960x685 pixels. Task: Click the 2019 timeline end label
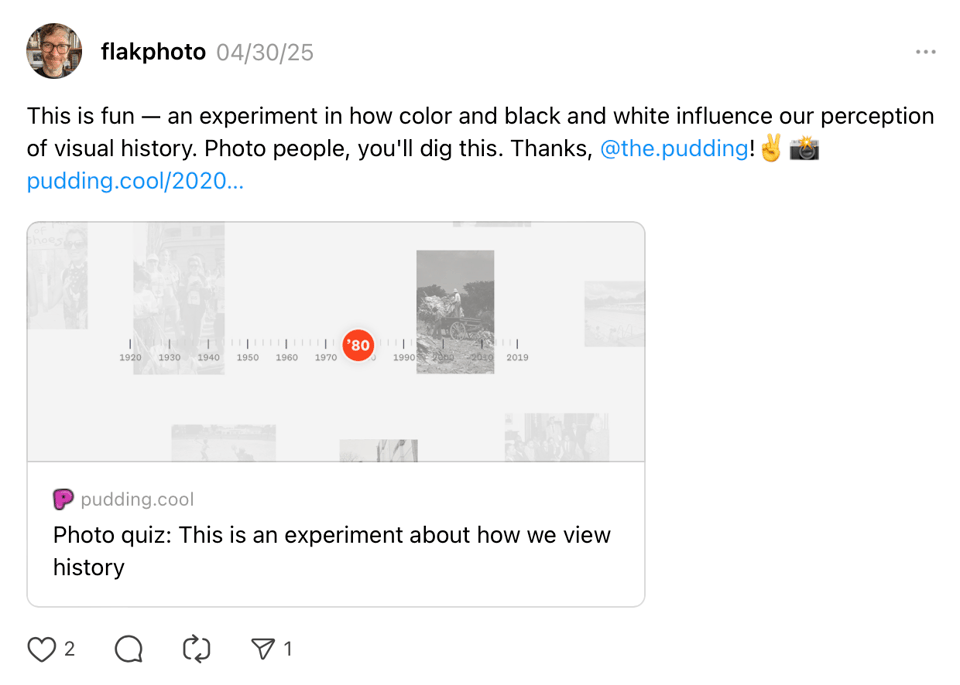coord(517,357)
